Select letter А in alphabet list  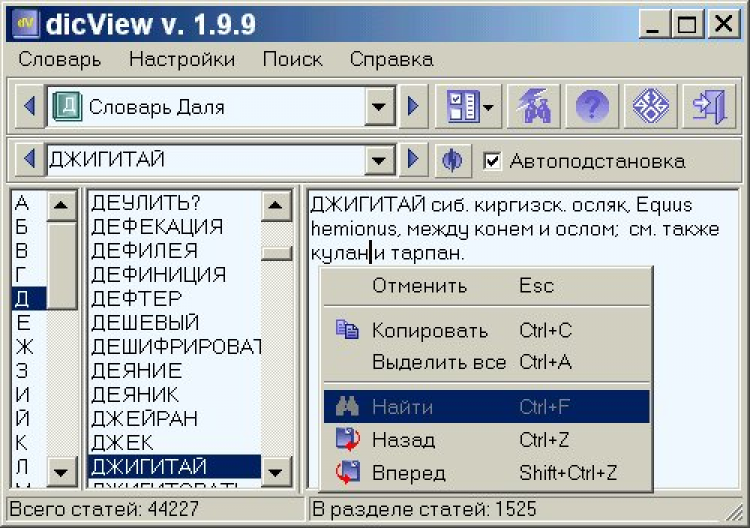[x=29, y=203]
